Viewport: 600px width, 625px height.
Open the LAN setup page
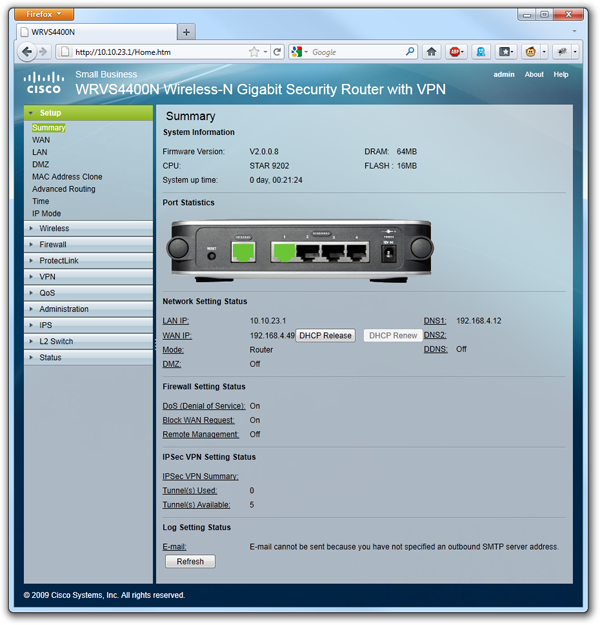(39, 152)
